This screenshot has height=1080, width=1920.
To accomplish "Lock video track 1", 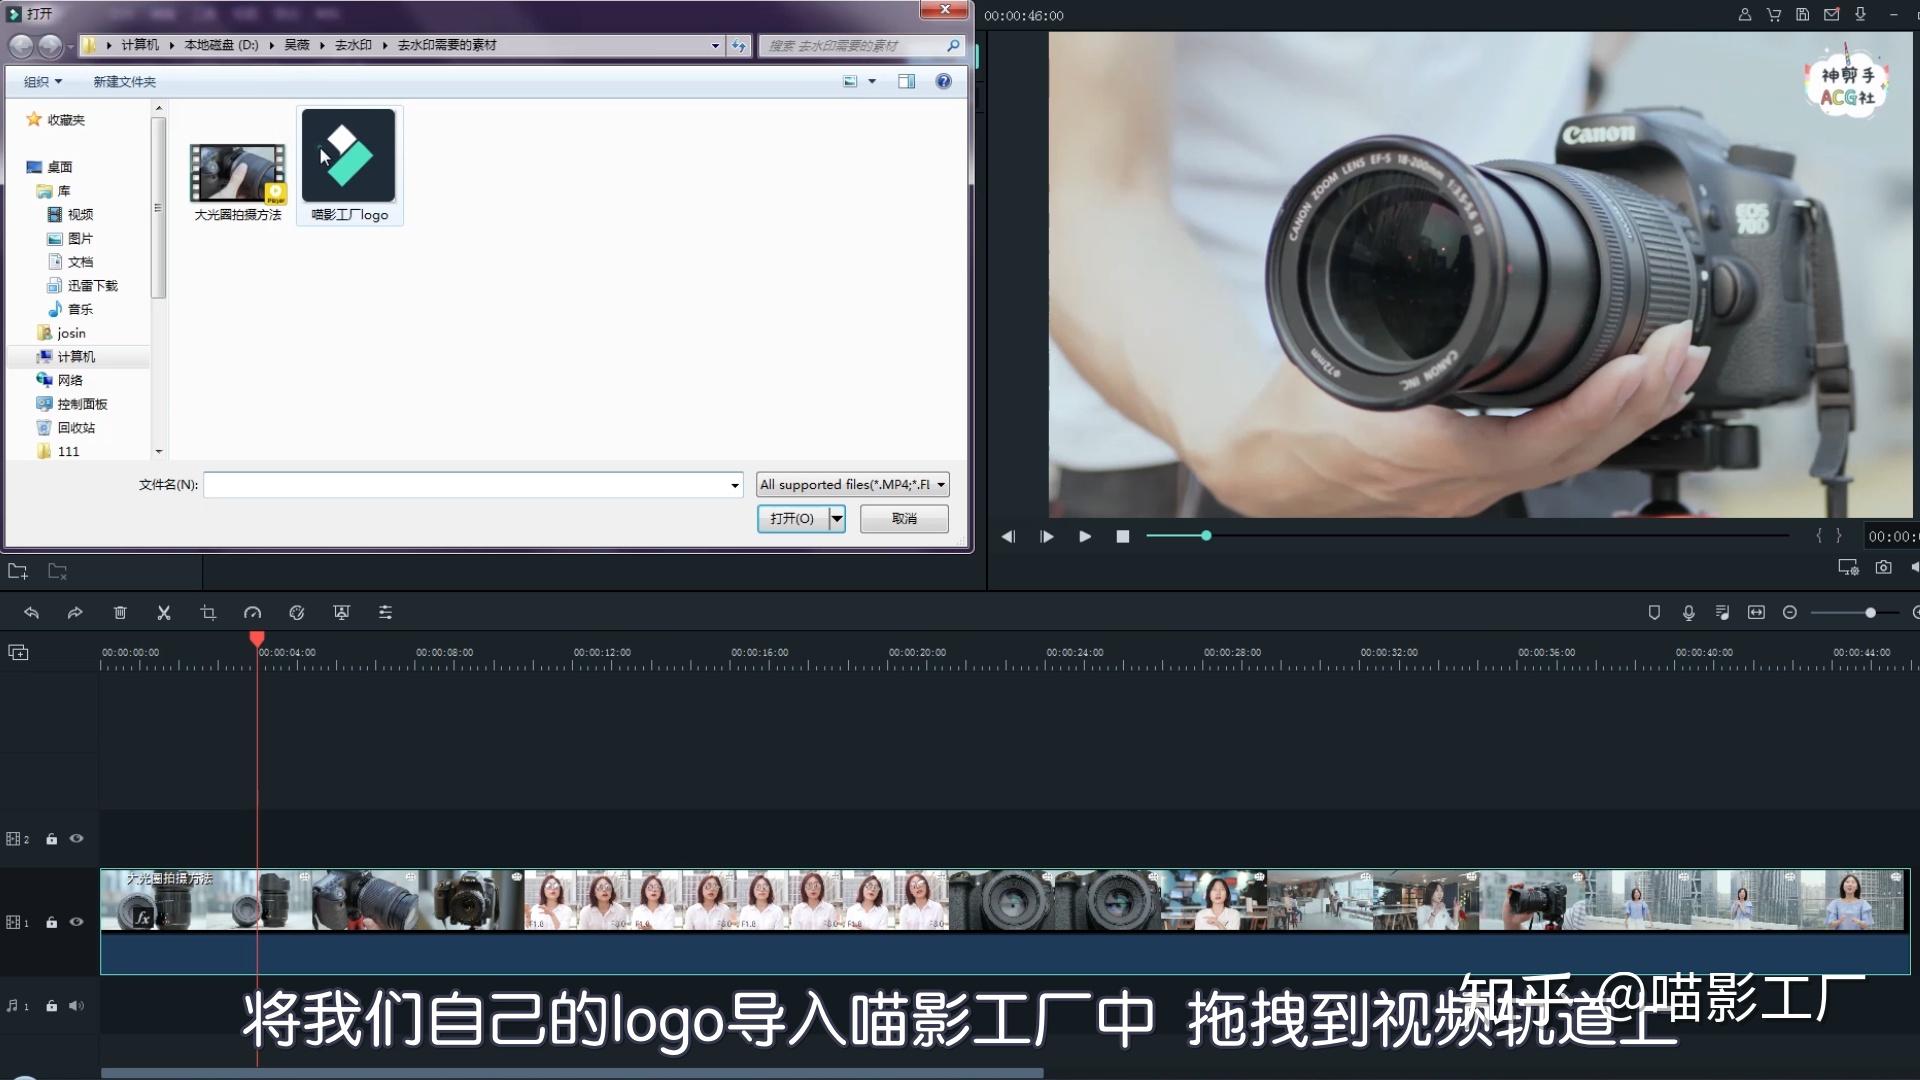I will 51,922.
